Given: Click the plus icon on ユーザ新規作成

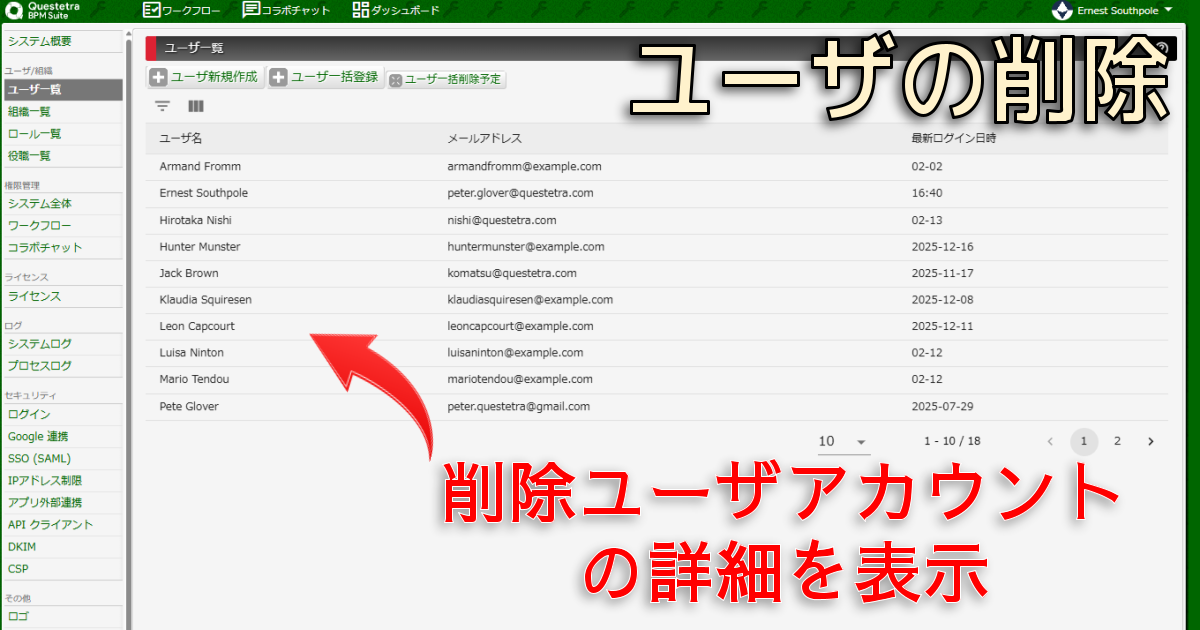Looking at the screenshot, I should point(159,77).
